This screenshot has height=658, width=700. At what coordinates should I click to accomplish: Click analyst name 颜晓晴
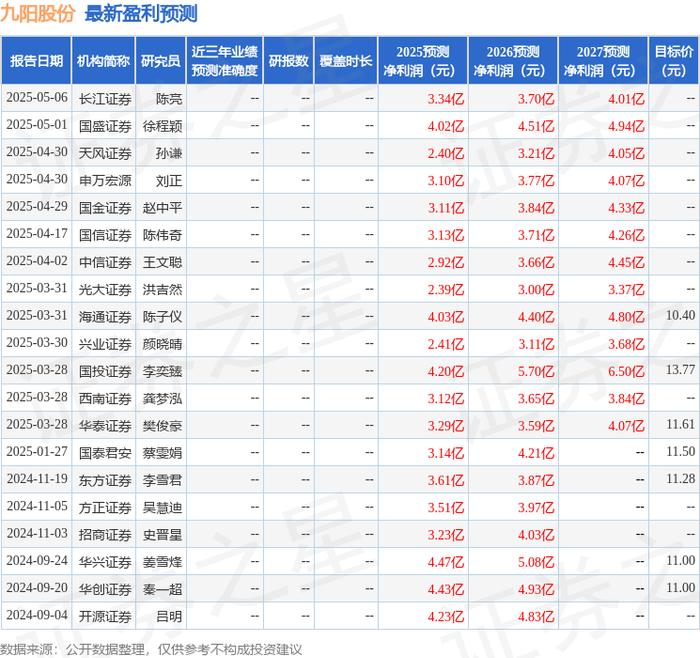click(x=162, y=344)
